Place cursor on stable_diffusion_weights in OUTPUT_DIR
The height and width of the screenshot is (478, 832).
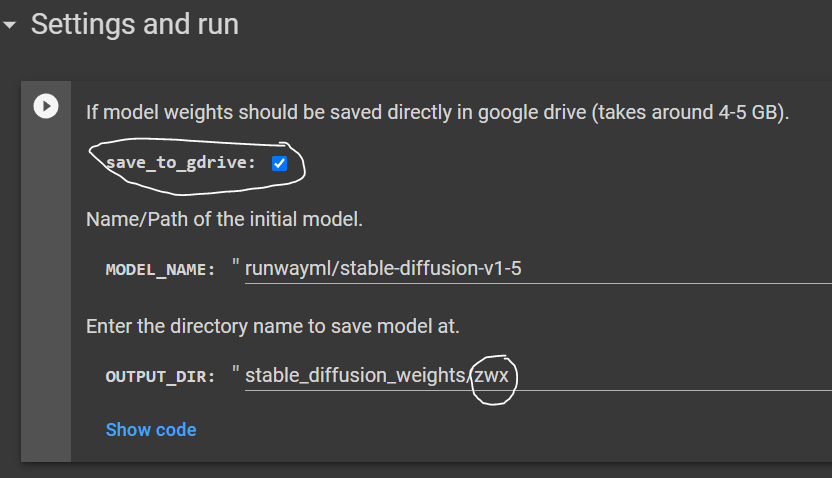point(355,376)
